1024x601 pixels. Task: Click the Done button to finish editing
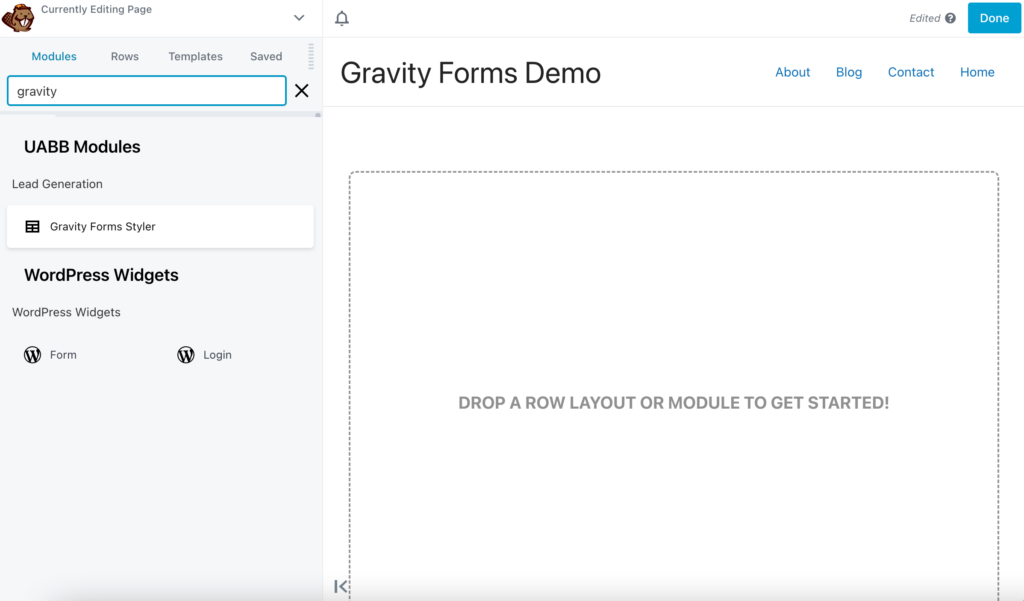(x=993, y=17)
